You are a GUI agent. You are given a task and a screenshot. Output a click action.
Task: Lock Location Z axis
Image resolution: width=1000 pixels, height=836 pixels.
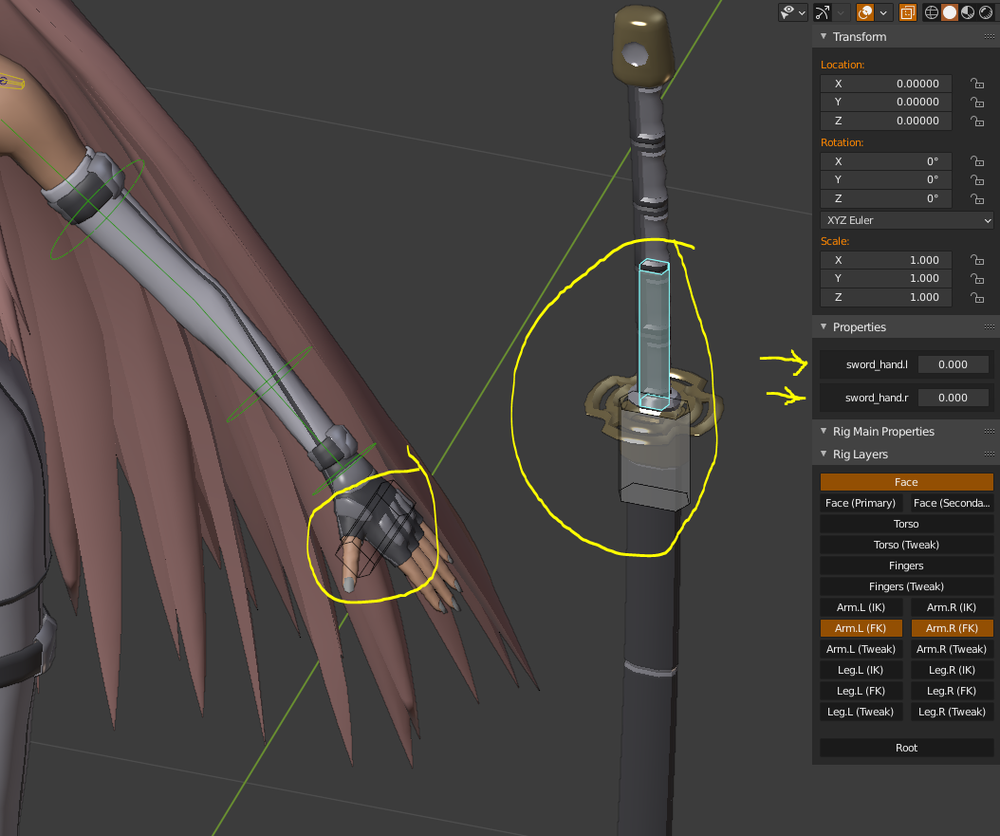[977, 121]
